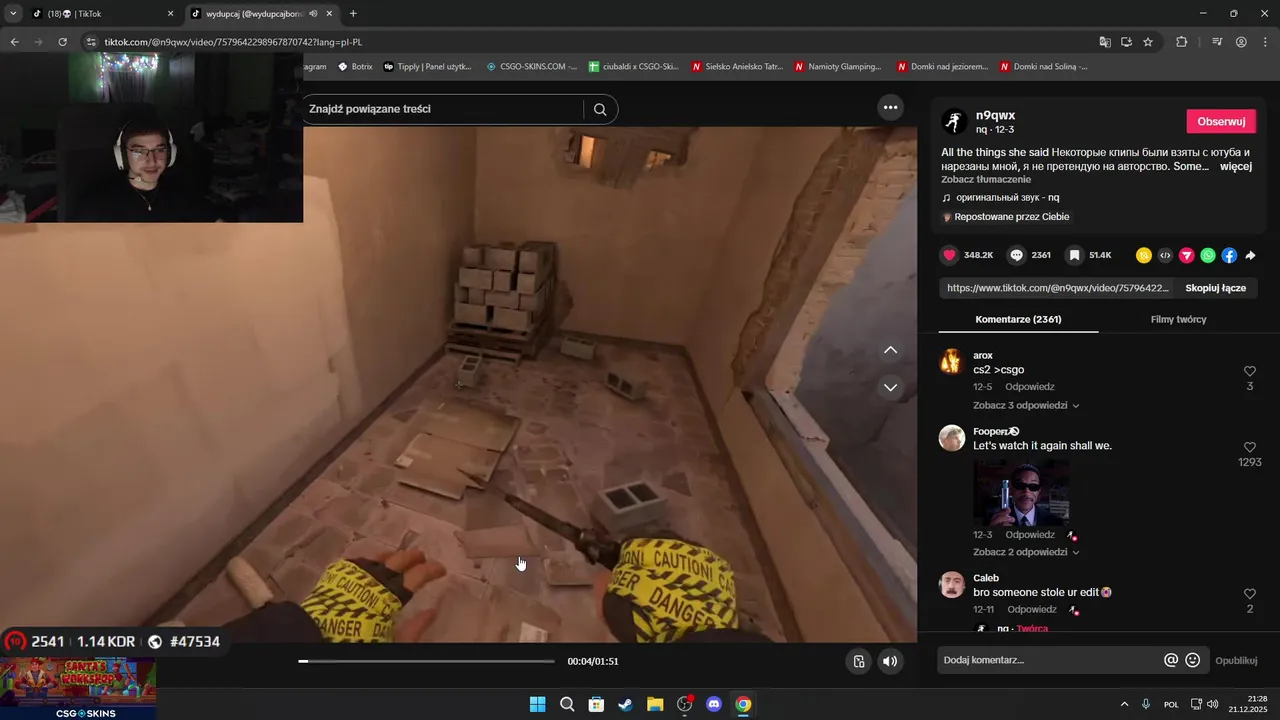Open meme image in Foopers' comment
Viewport: 1280px width, 720px height.
pyautogui.click(x=1021, y=492)
